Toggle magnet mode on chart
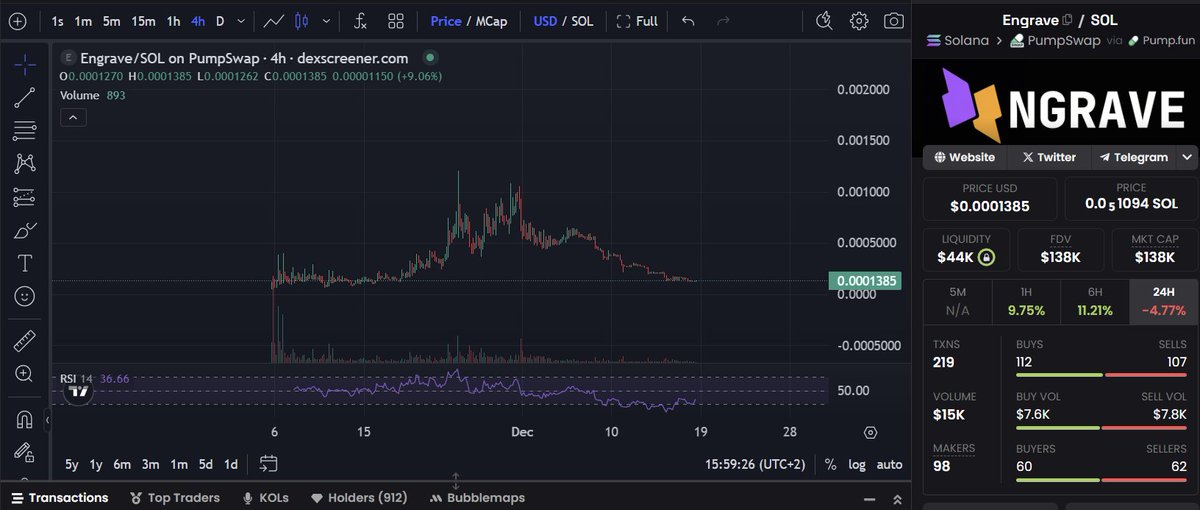The image size is (1200, 510). (25, 418)
